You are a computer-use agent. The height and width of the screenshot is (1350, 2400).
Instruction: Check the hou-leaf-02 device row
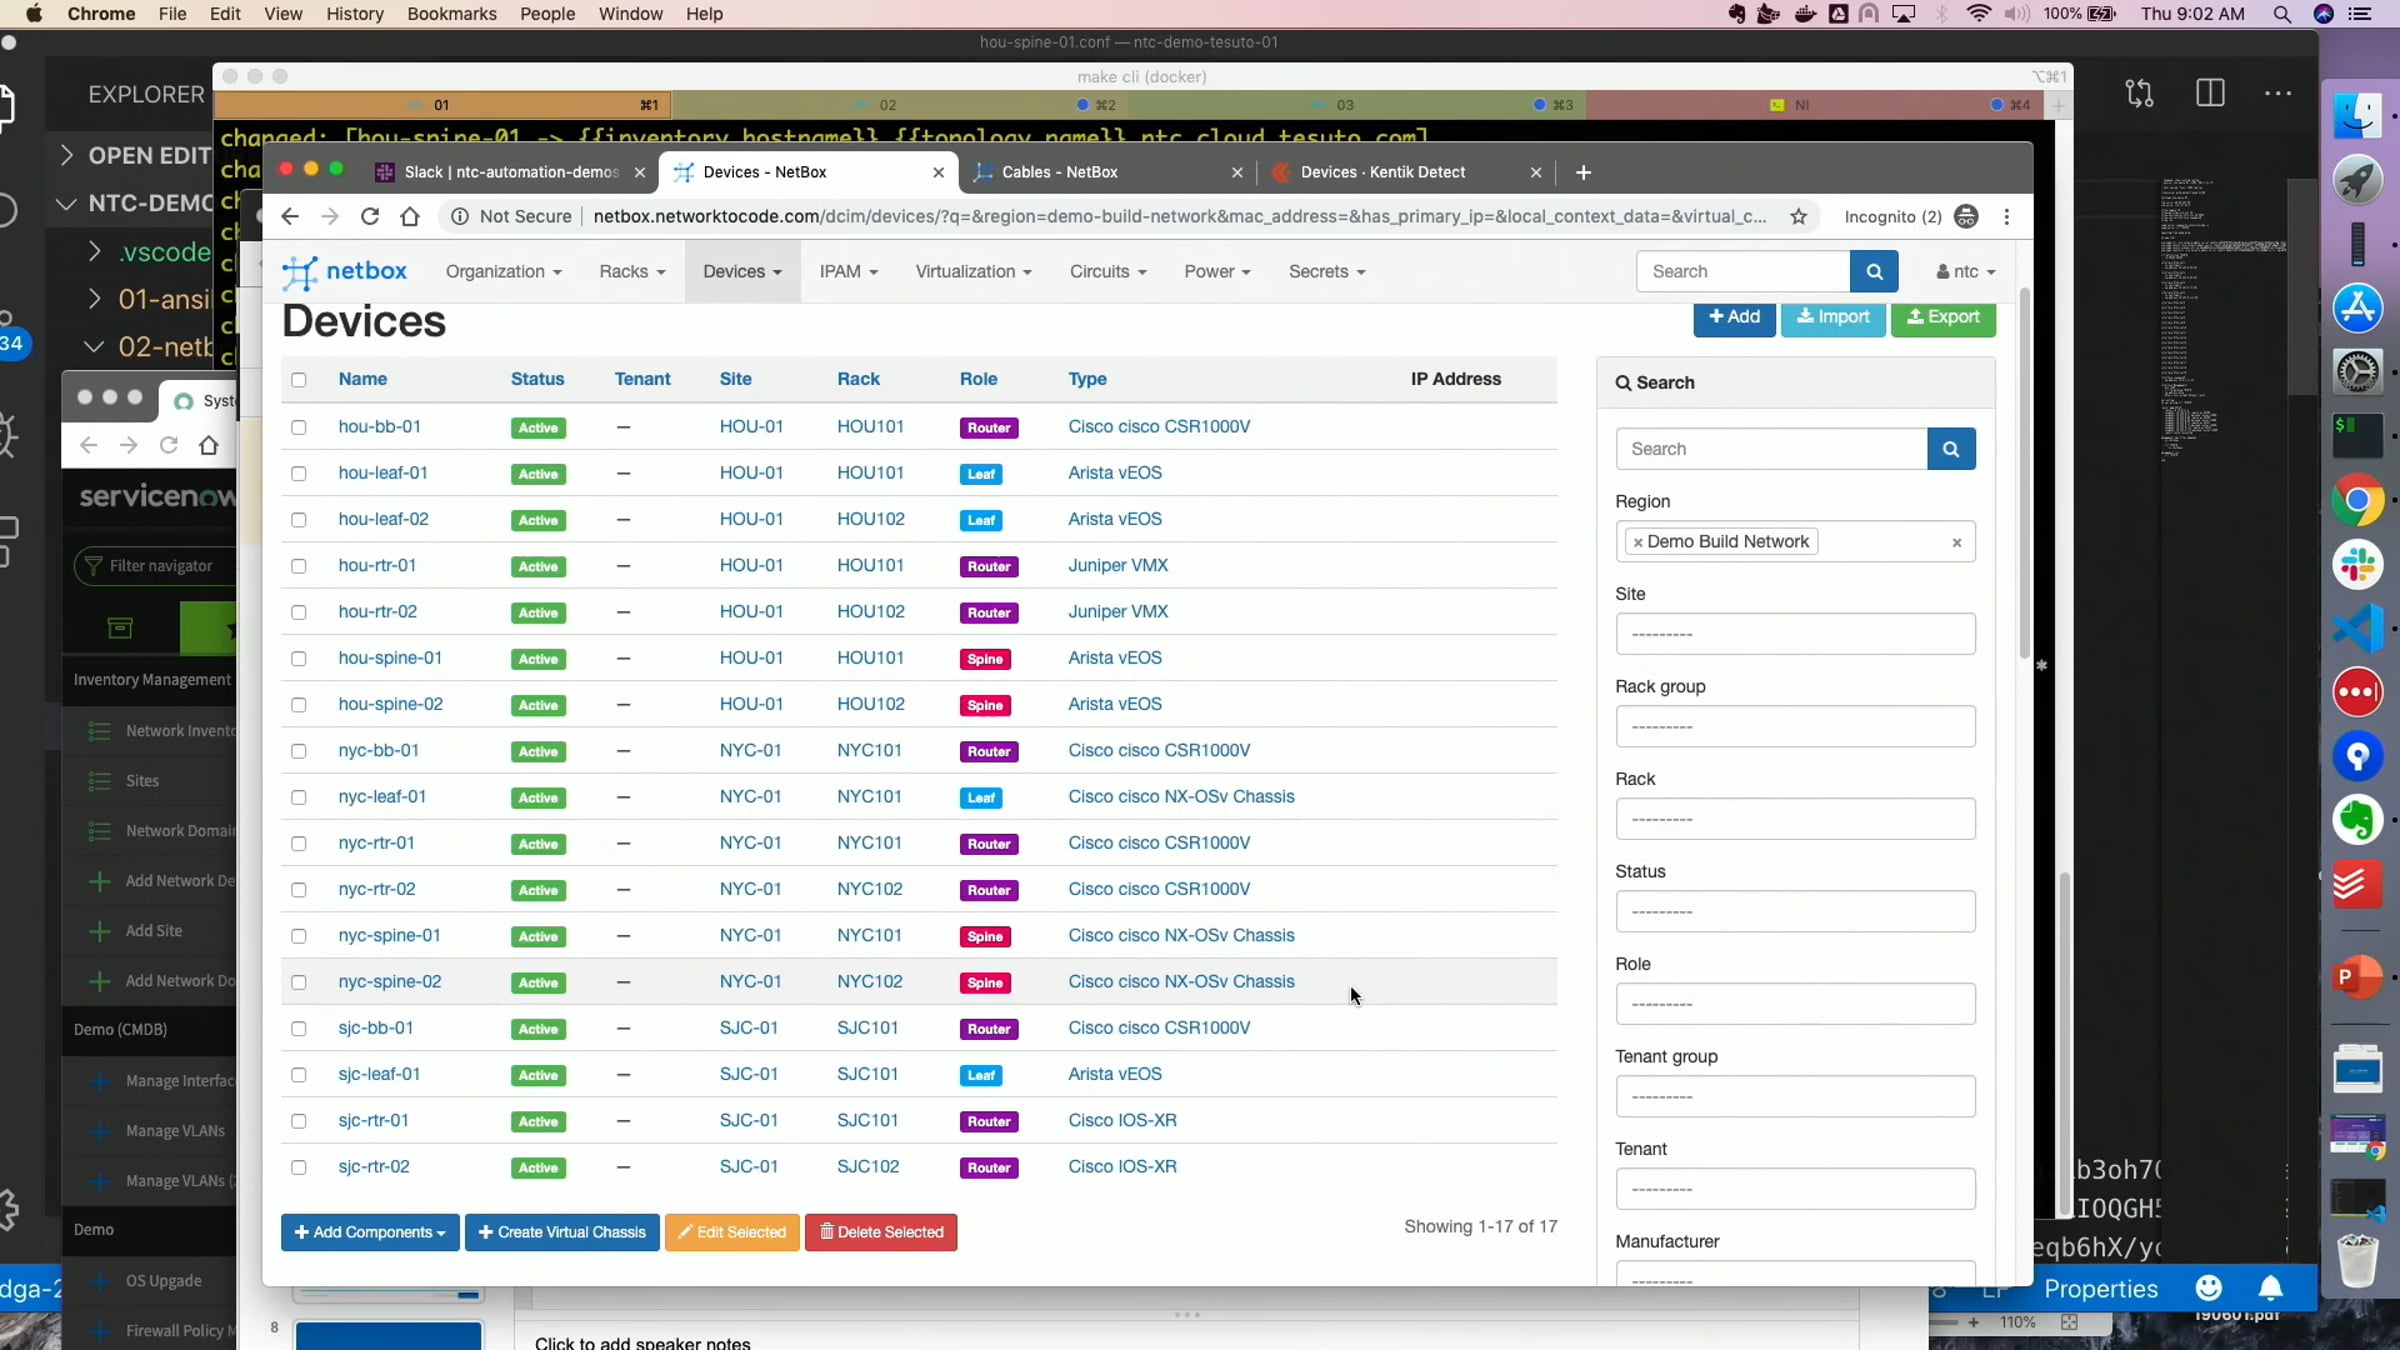click(298, 520)
